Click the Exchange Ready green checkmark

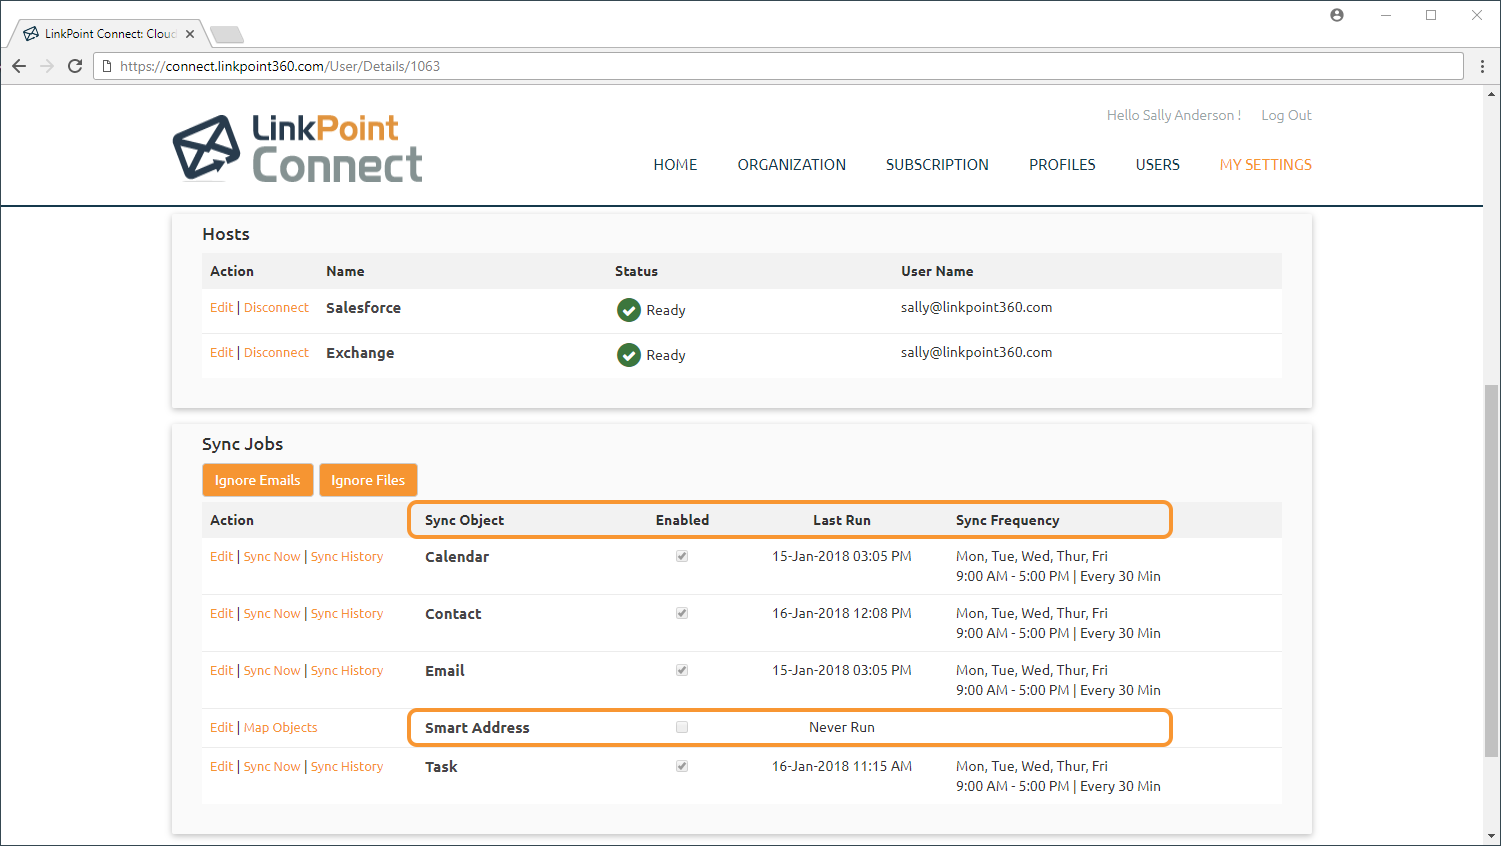tap(629, 355)
